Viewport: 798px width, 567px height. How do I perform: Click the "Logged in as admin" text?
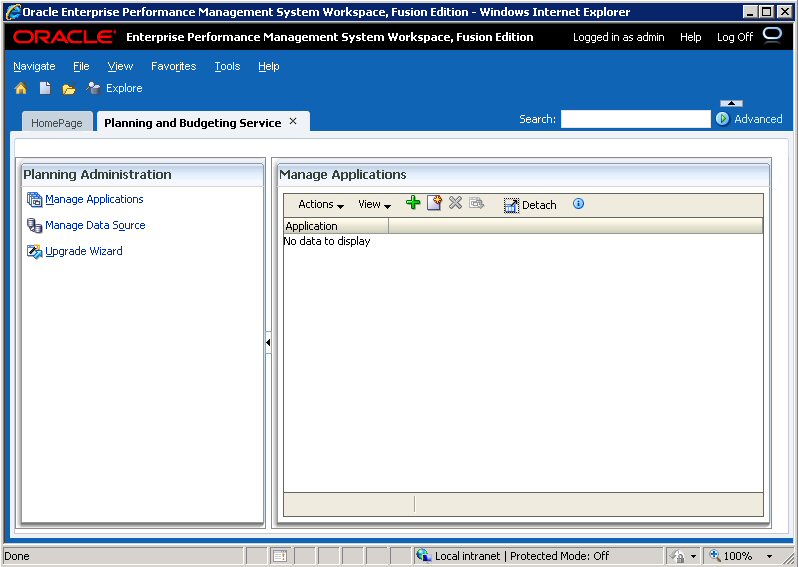click(x=618, y=37)
